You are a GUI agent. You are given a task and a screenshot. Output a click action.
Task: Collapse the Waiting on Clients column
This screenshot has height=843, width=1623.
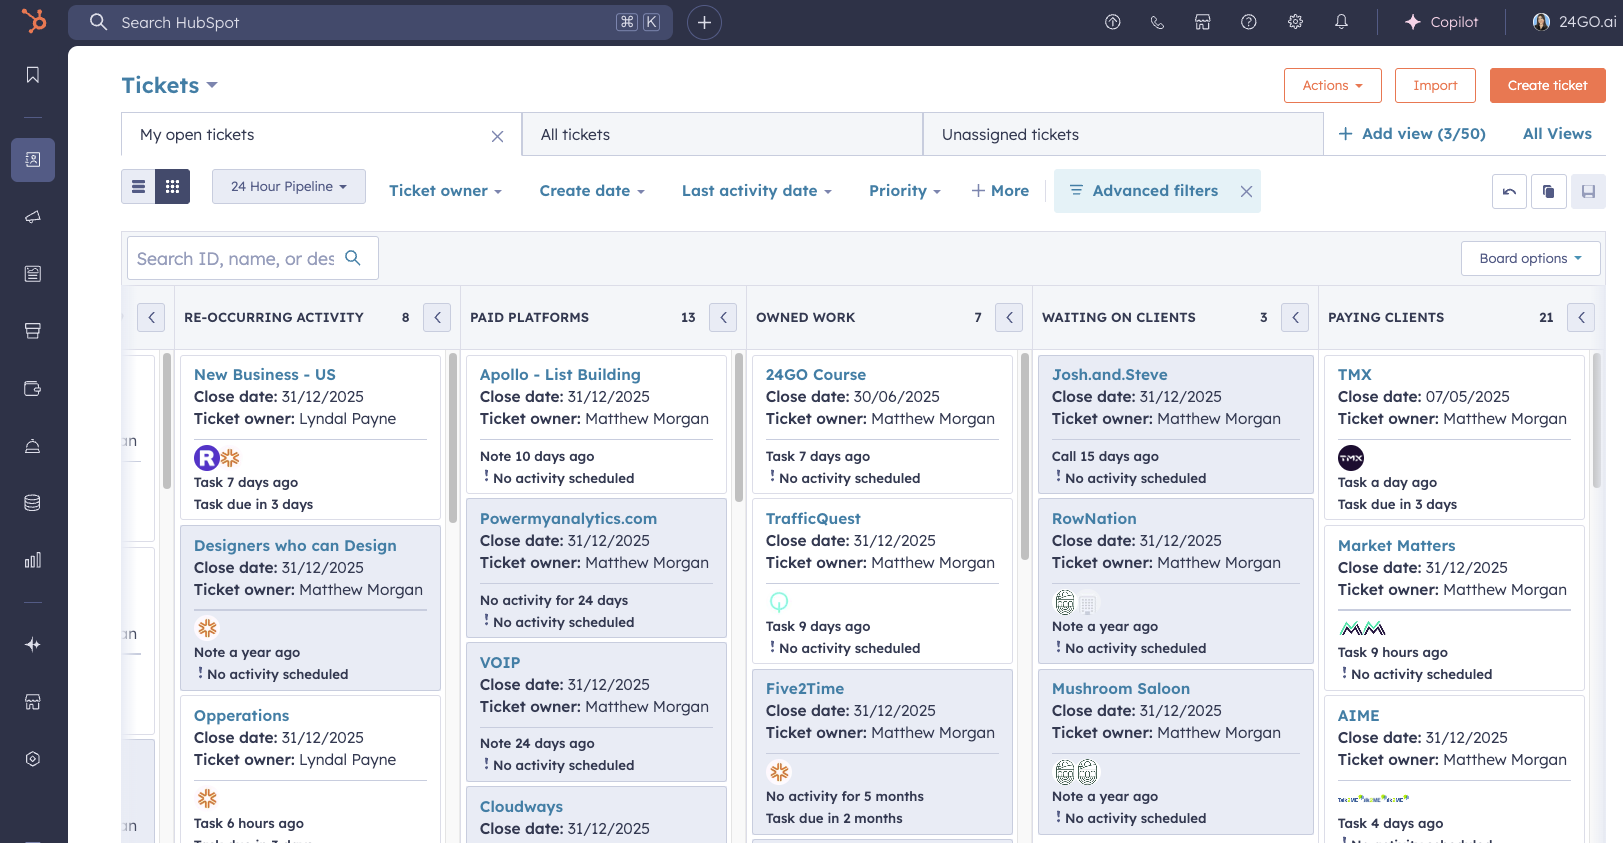coord(1295,318)
